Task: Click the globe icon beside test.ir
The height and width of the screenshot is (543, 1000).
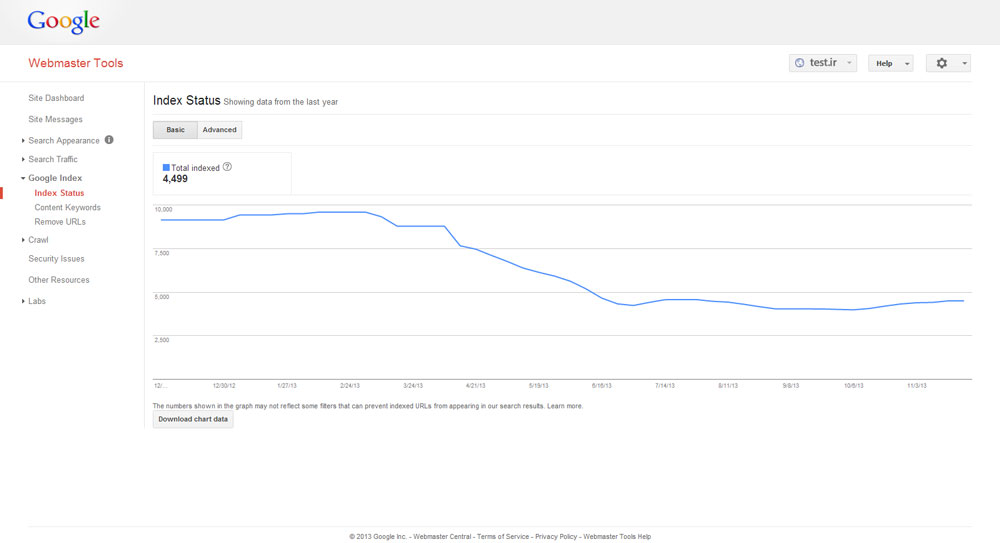Action: pyautogui.click(x=799, y=63)
